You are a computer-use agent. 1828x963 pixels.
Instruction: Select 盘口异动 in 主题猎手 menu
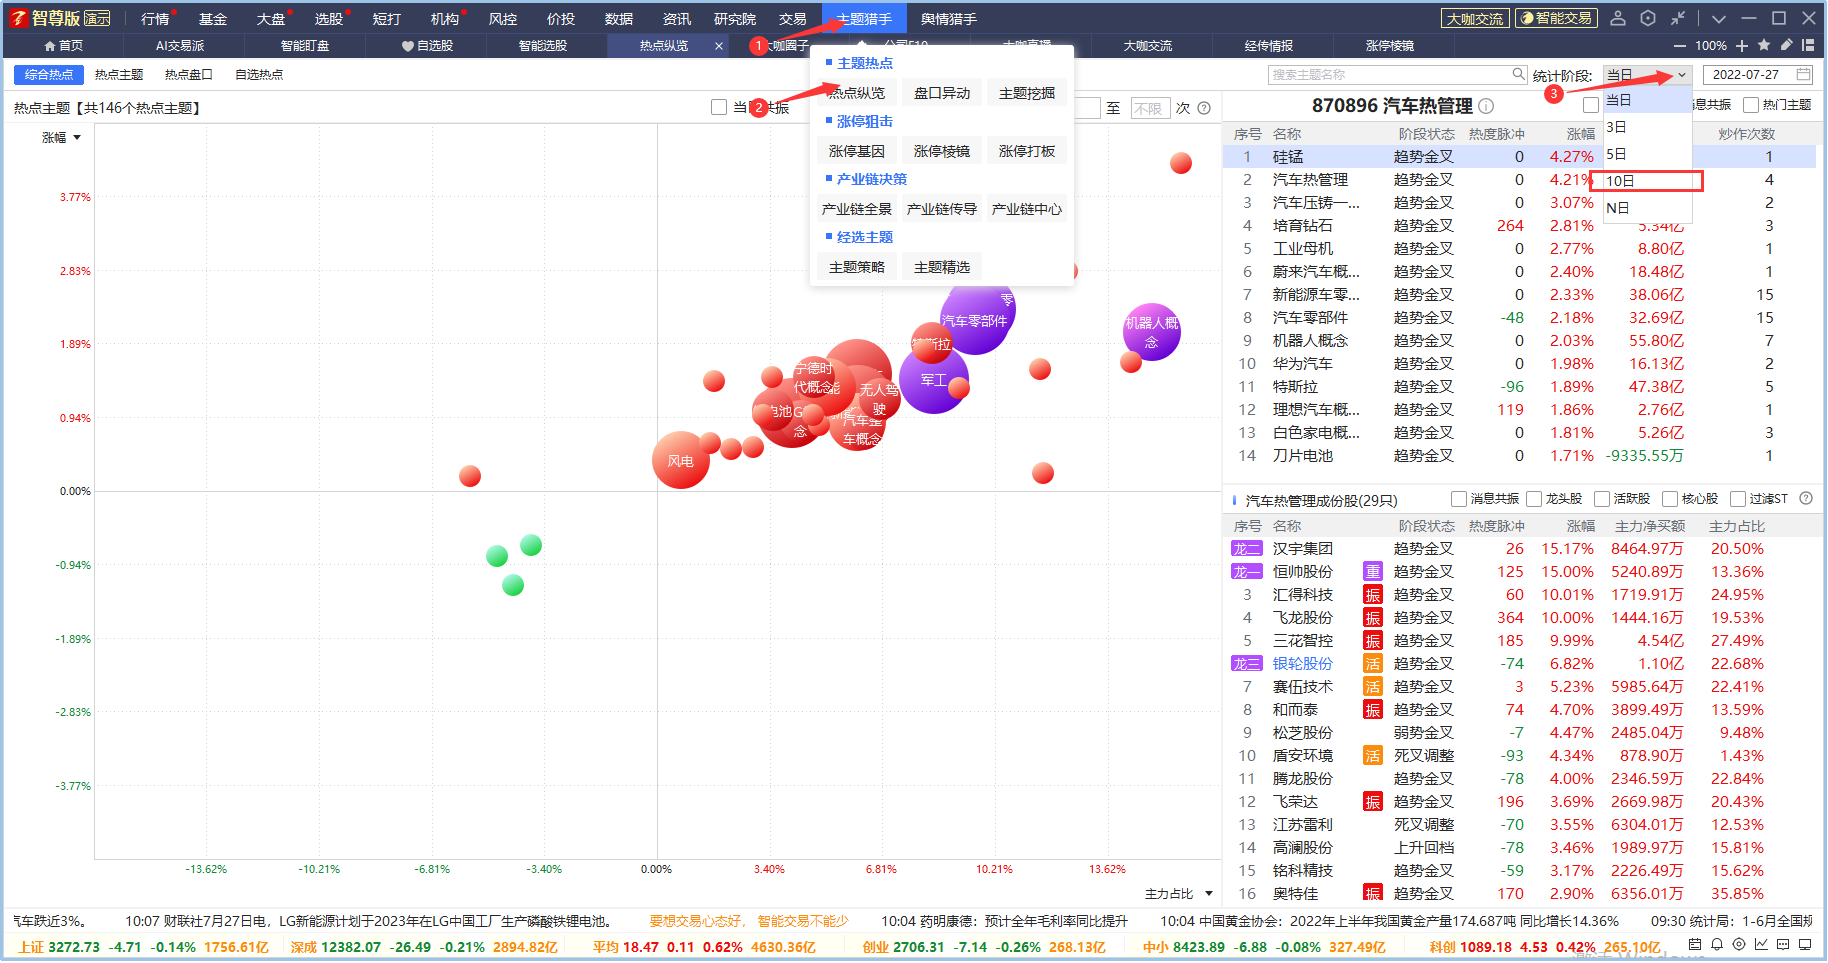coord(942,93)
